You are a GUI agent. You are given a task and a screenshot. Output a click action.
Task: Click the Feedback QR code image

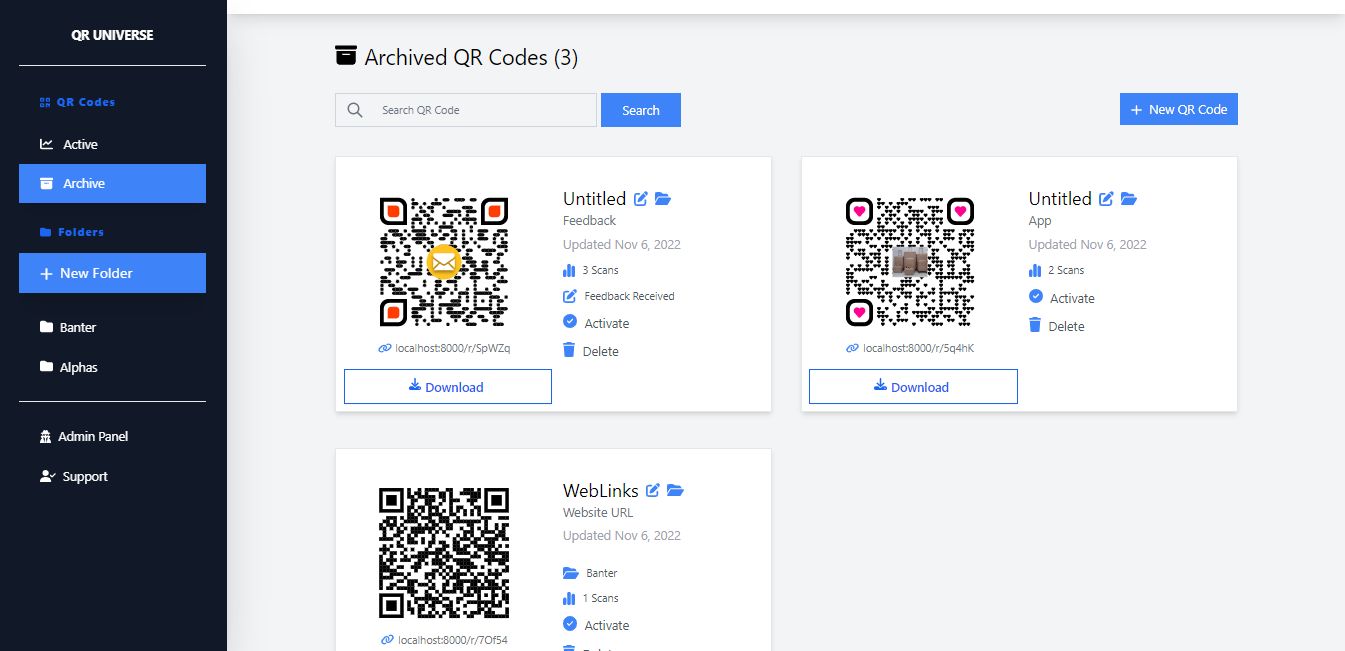pos(444,262)
